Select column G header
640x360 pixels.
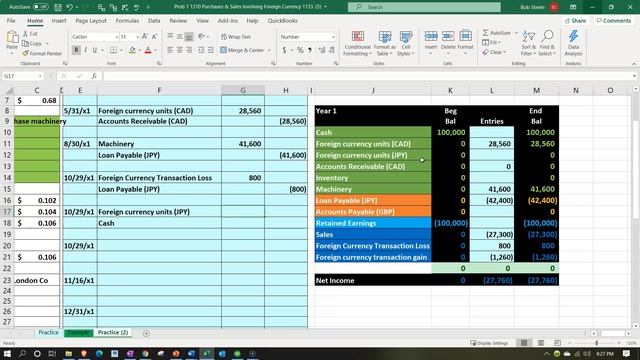click(243, 90)
